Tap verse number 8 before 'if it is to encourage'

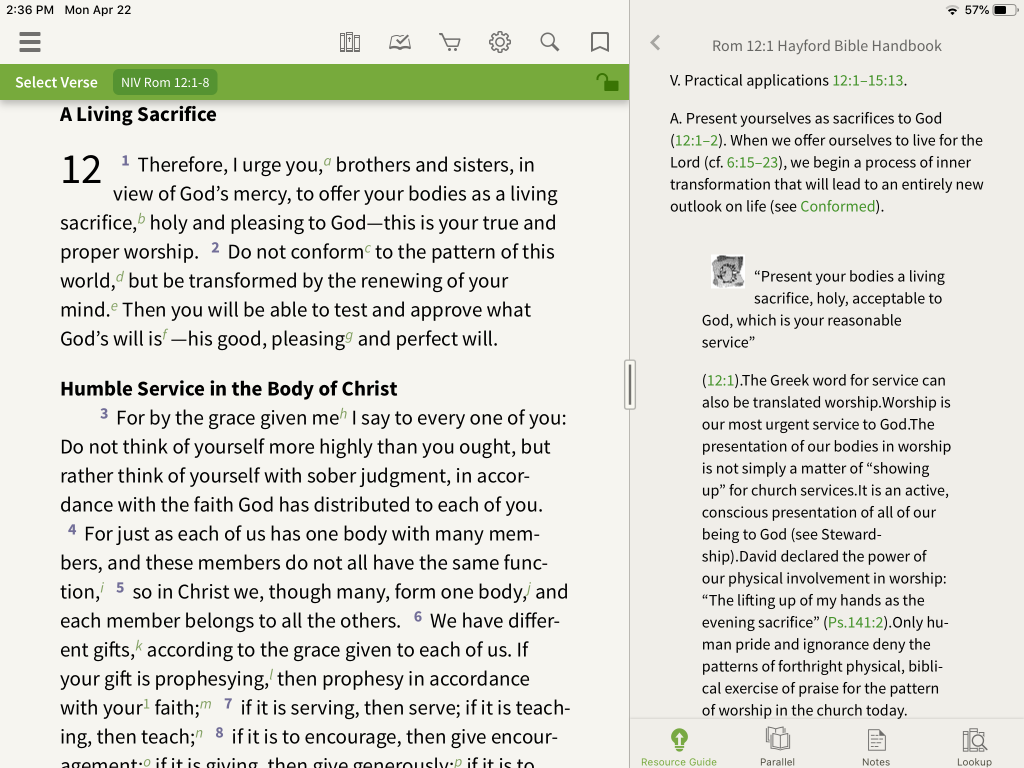coord(219,733)
